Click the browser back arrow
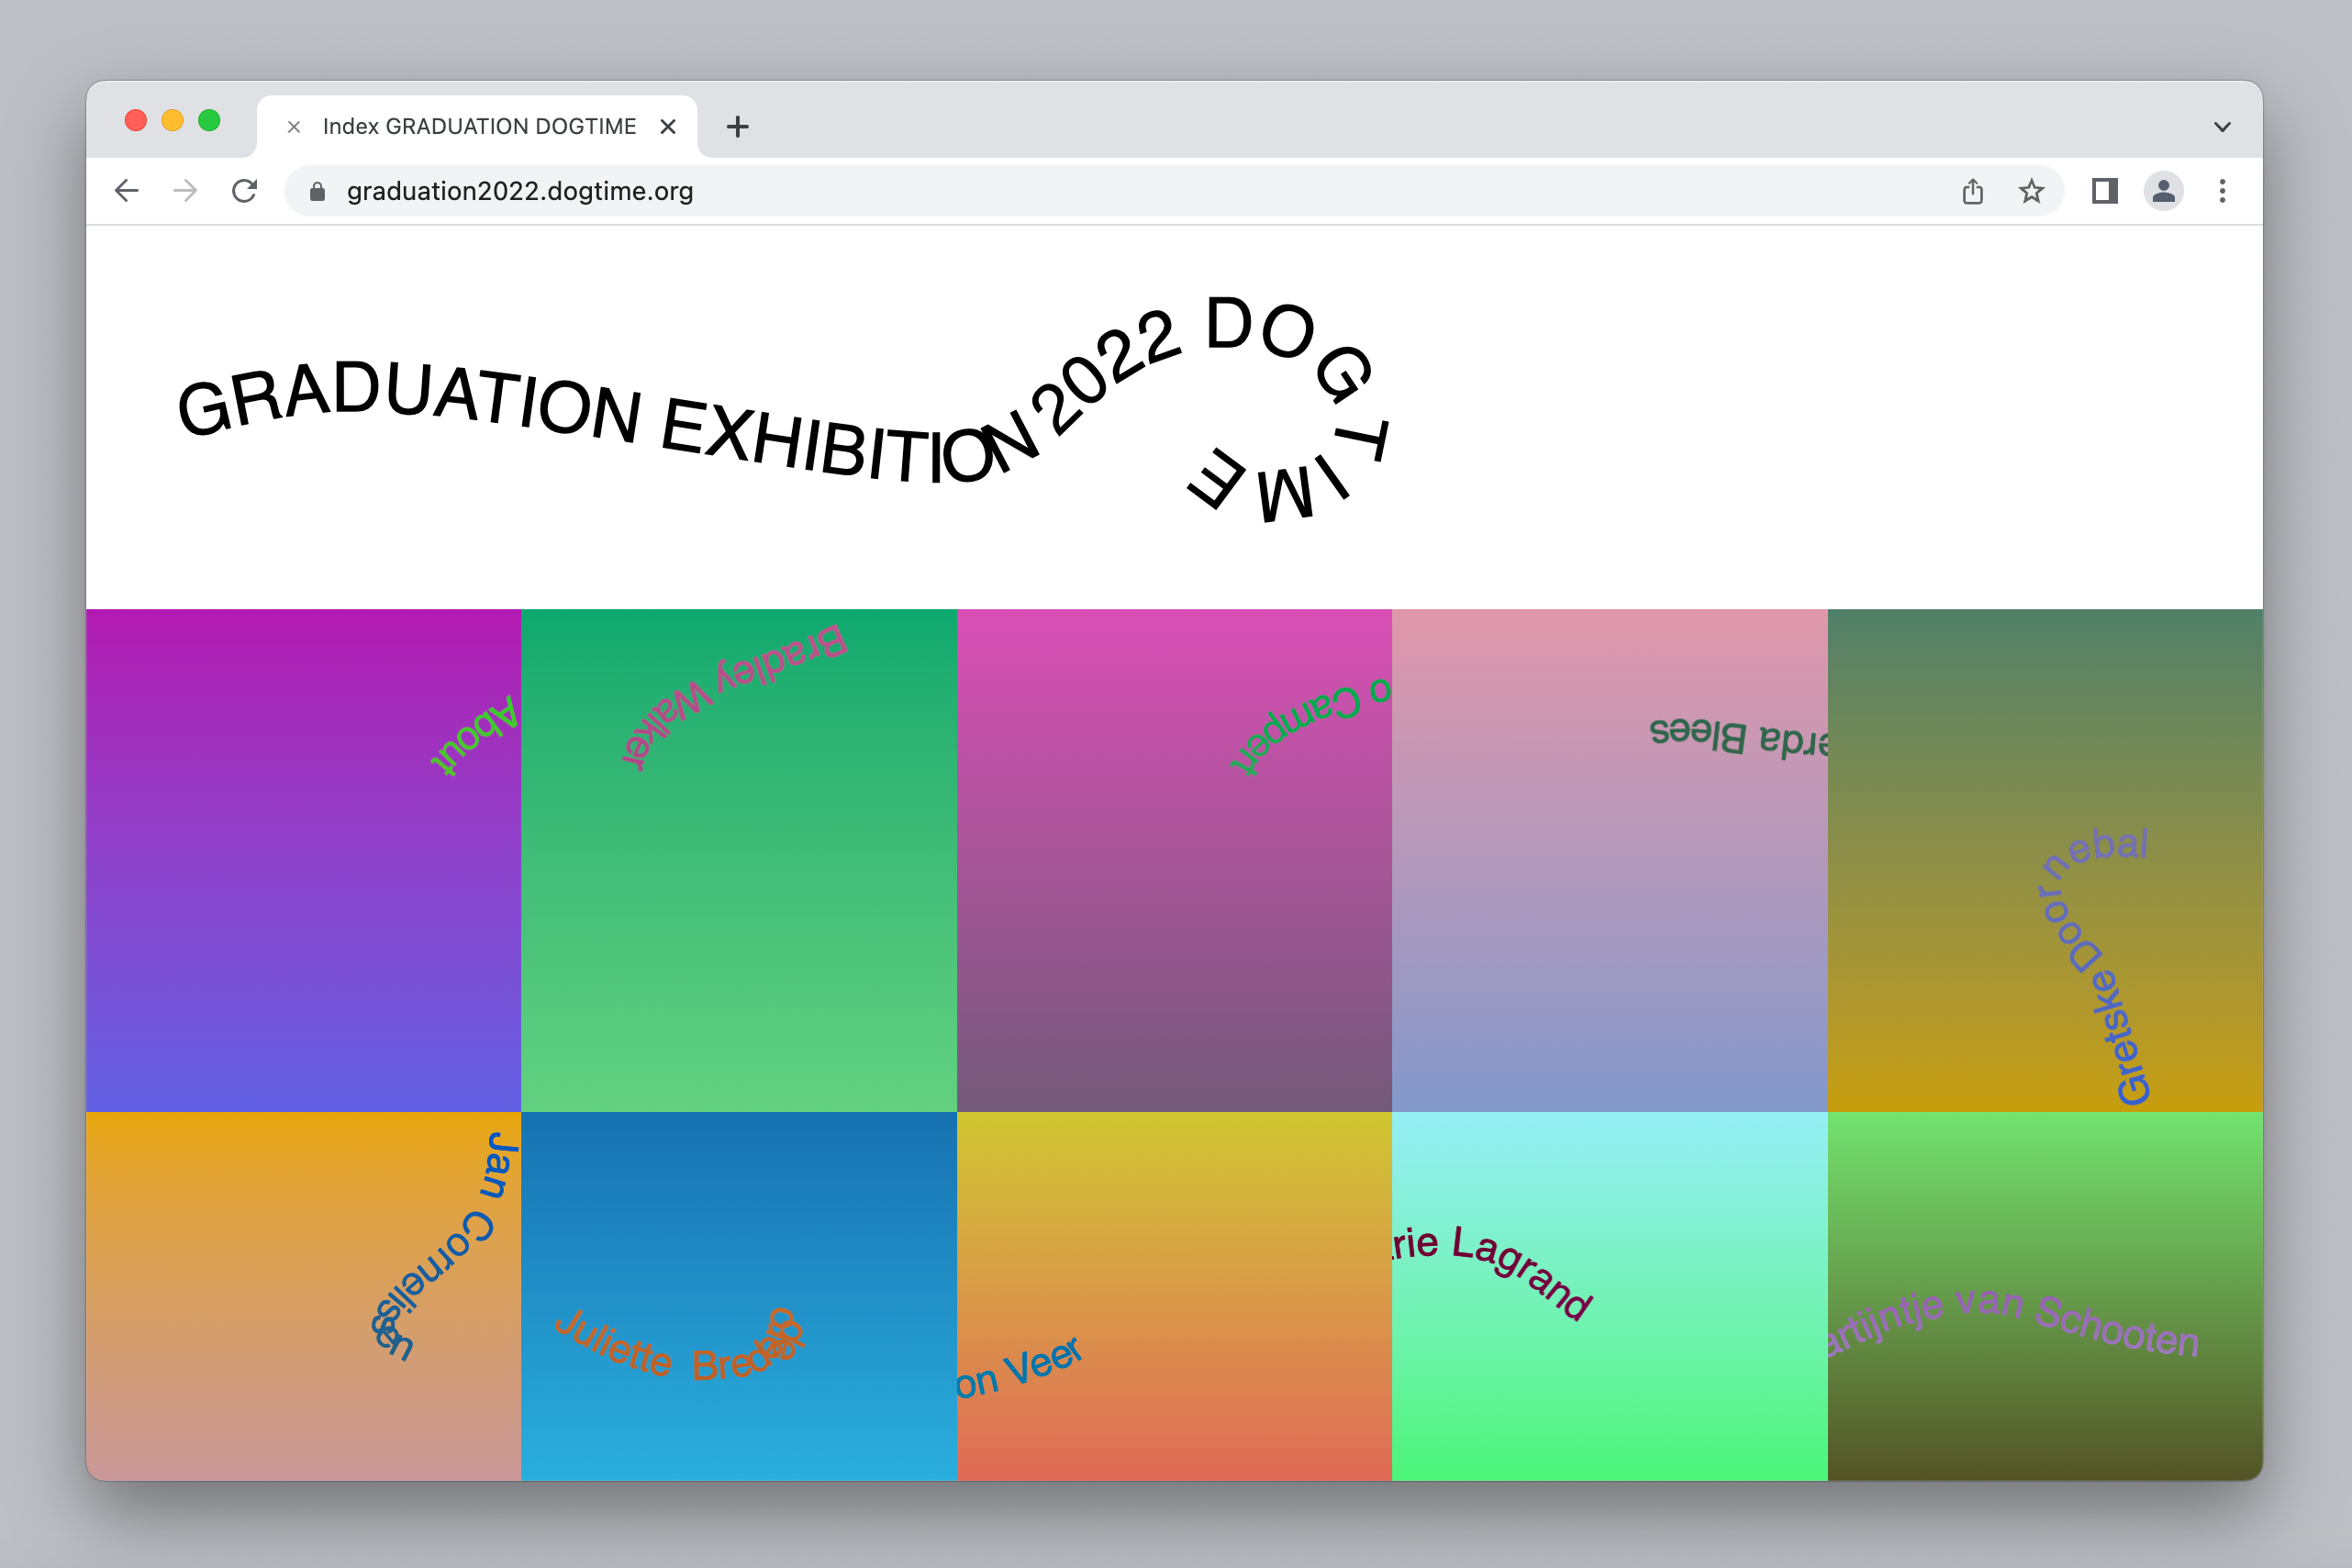The image size is (2352, 1568). coord(127,191)
